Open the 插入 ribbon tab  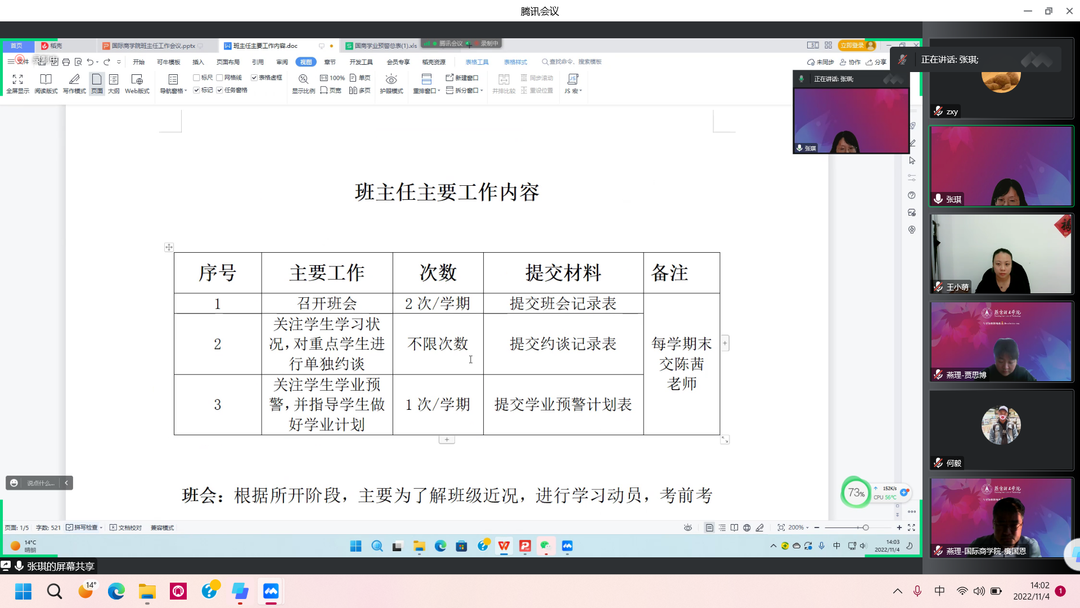coord(198,62)
